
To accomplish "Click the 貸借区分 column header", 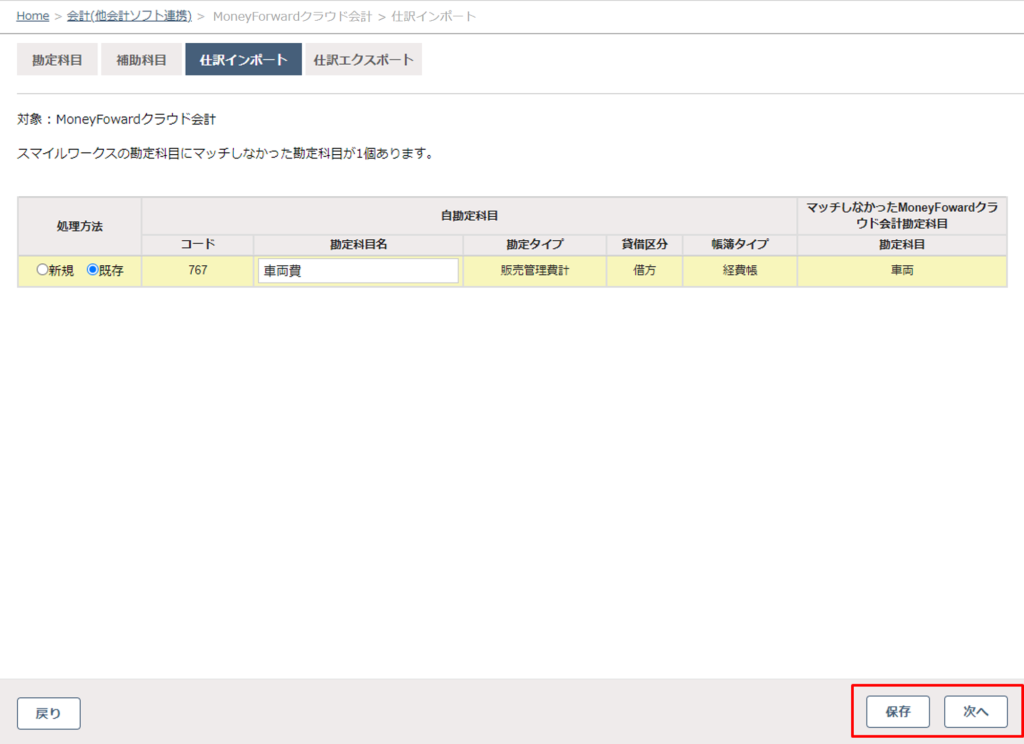I will pyautogui.click(x=645, y=244).
